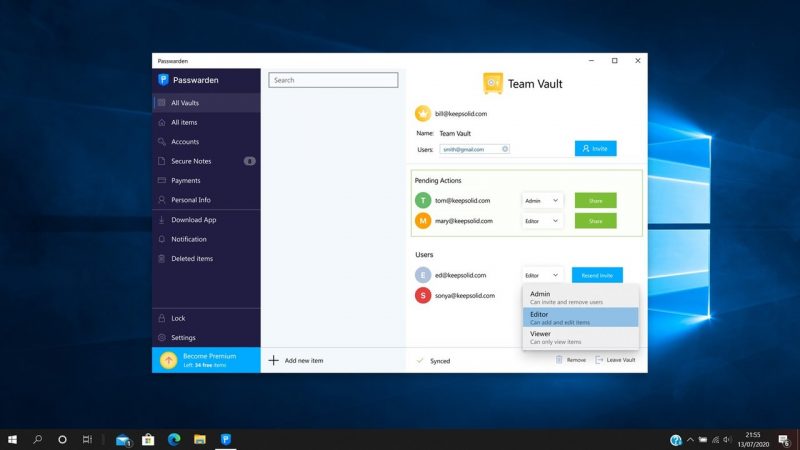Go to Secure Notes
The height and width of the screenshot is (450, 800).
click(206, 161)
